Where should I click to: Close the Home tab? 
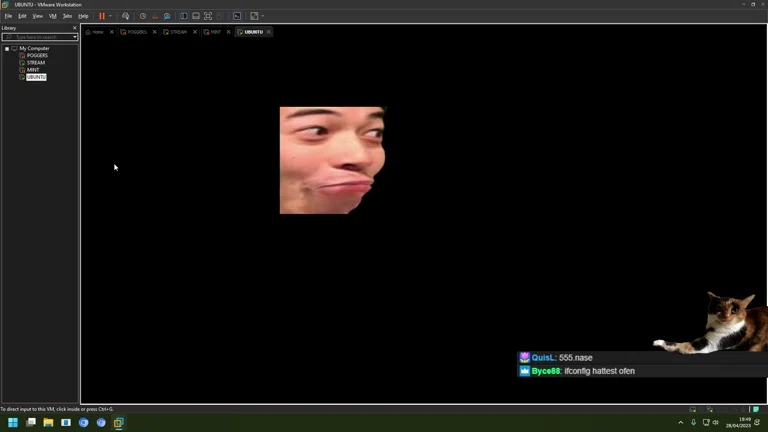[112, 32]
